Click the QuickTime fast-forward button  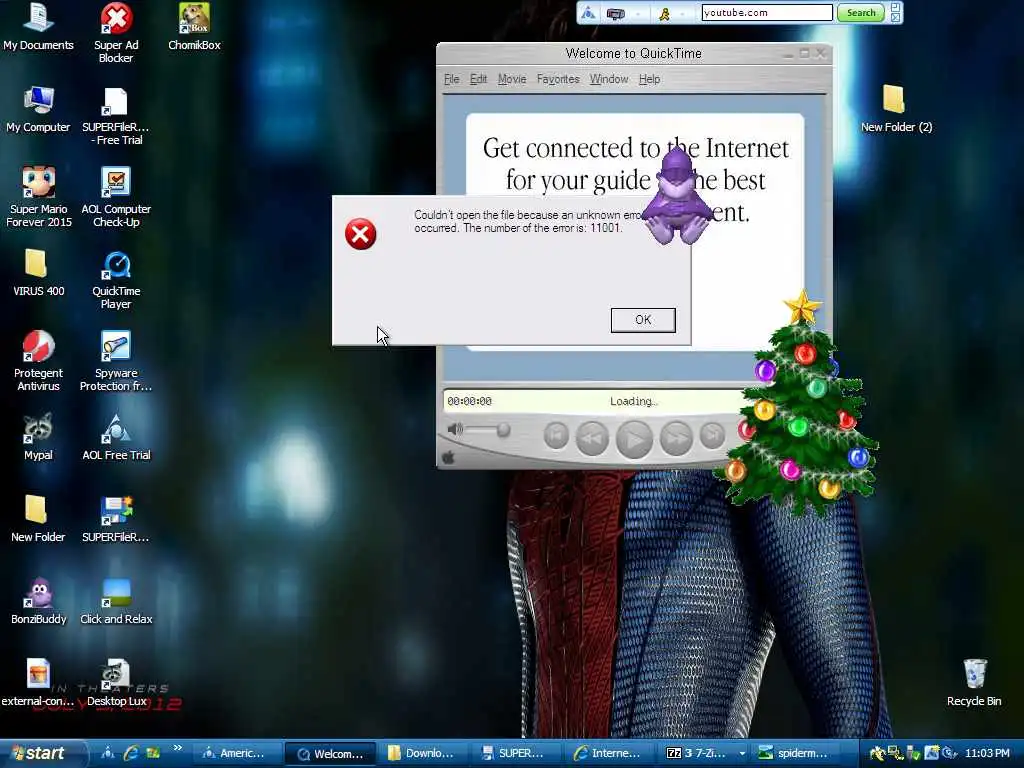[676, 438]
